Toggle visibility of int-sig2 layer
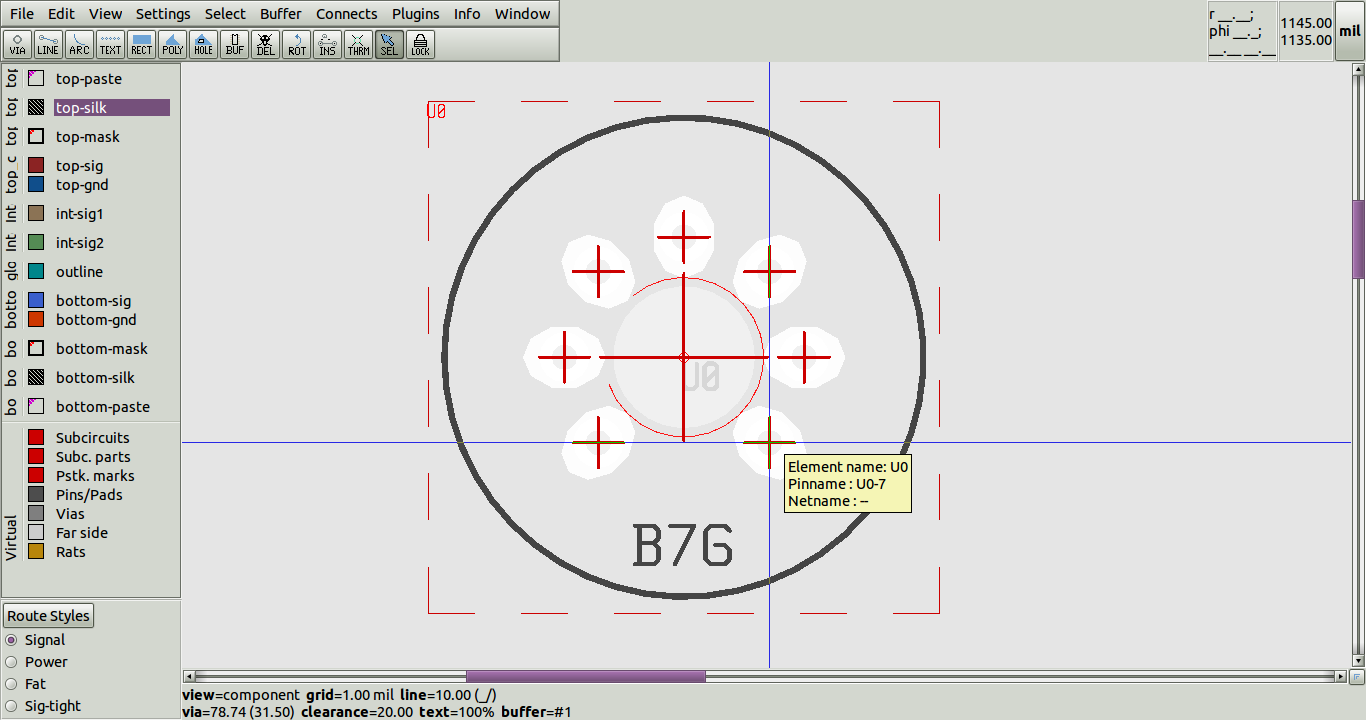The width and height of the screenshot is (1366, 720). [x=36, y=243]
